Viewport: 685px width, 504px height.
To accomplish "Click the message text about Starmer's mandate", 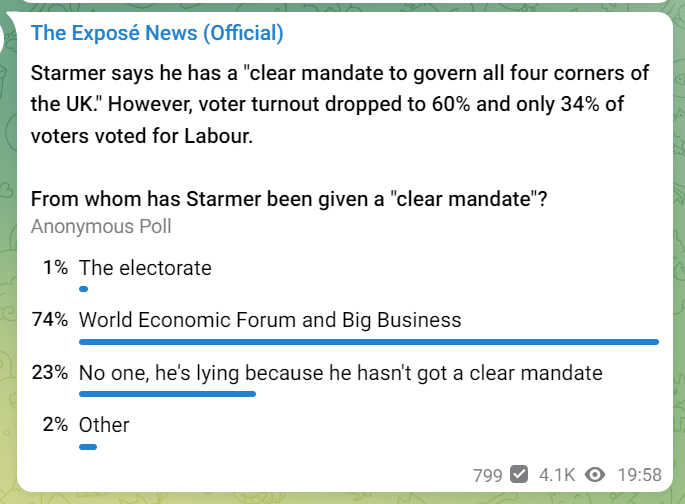I will click(x=340, y=104).
